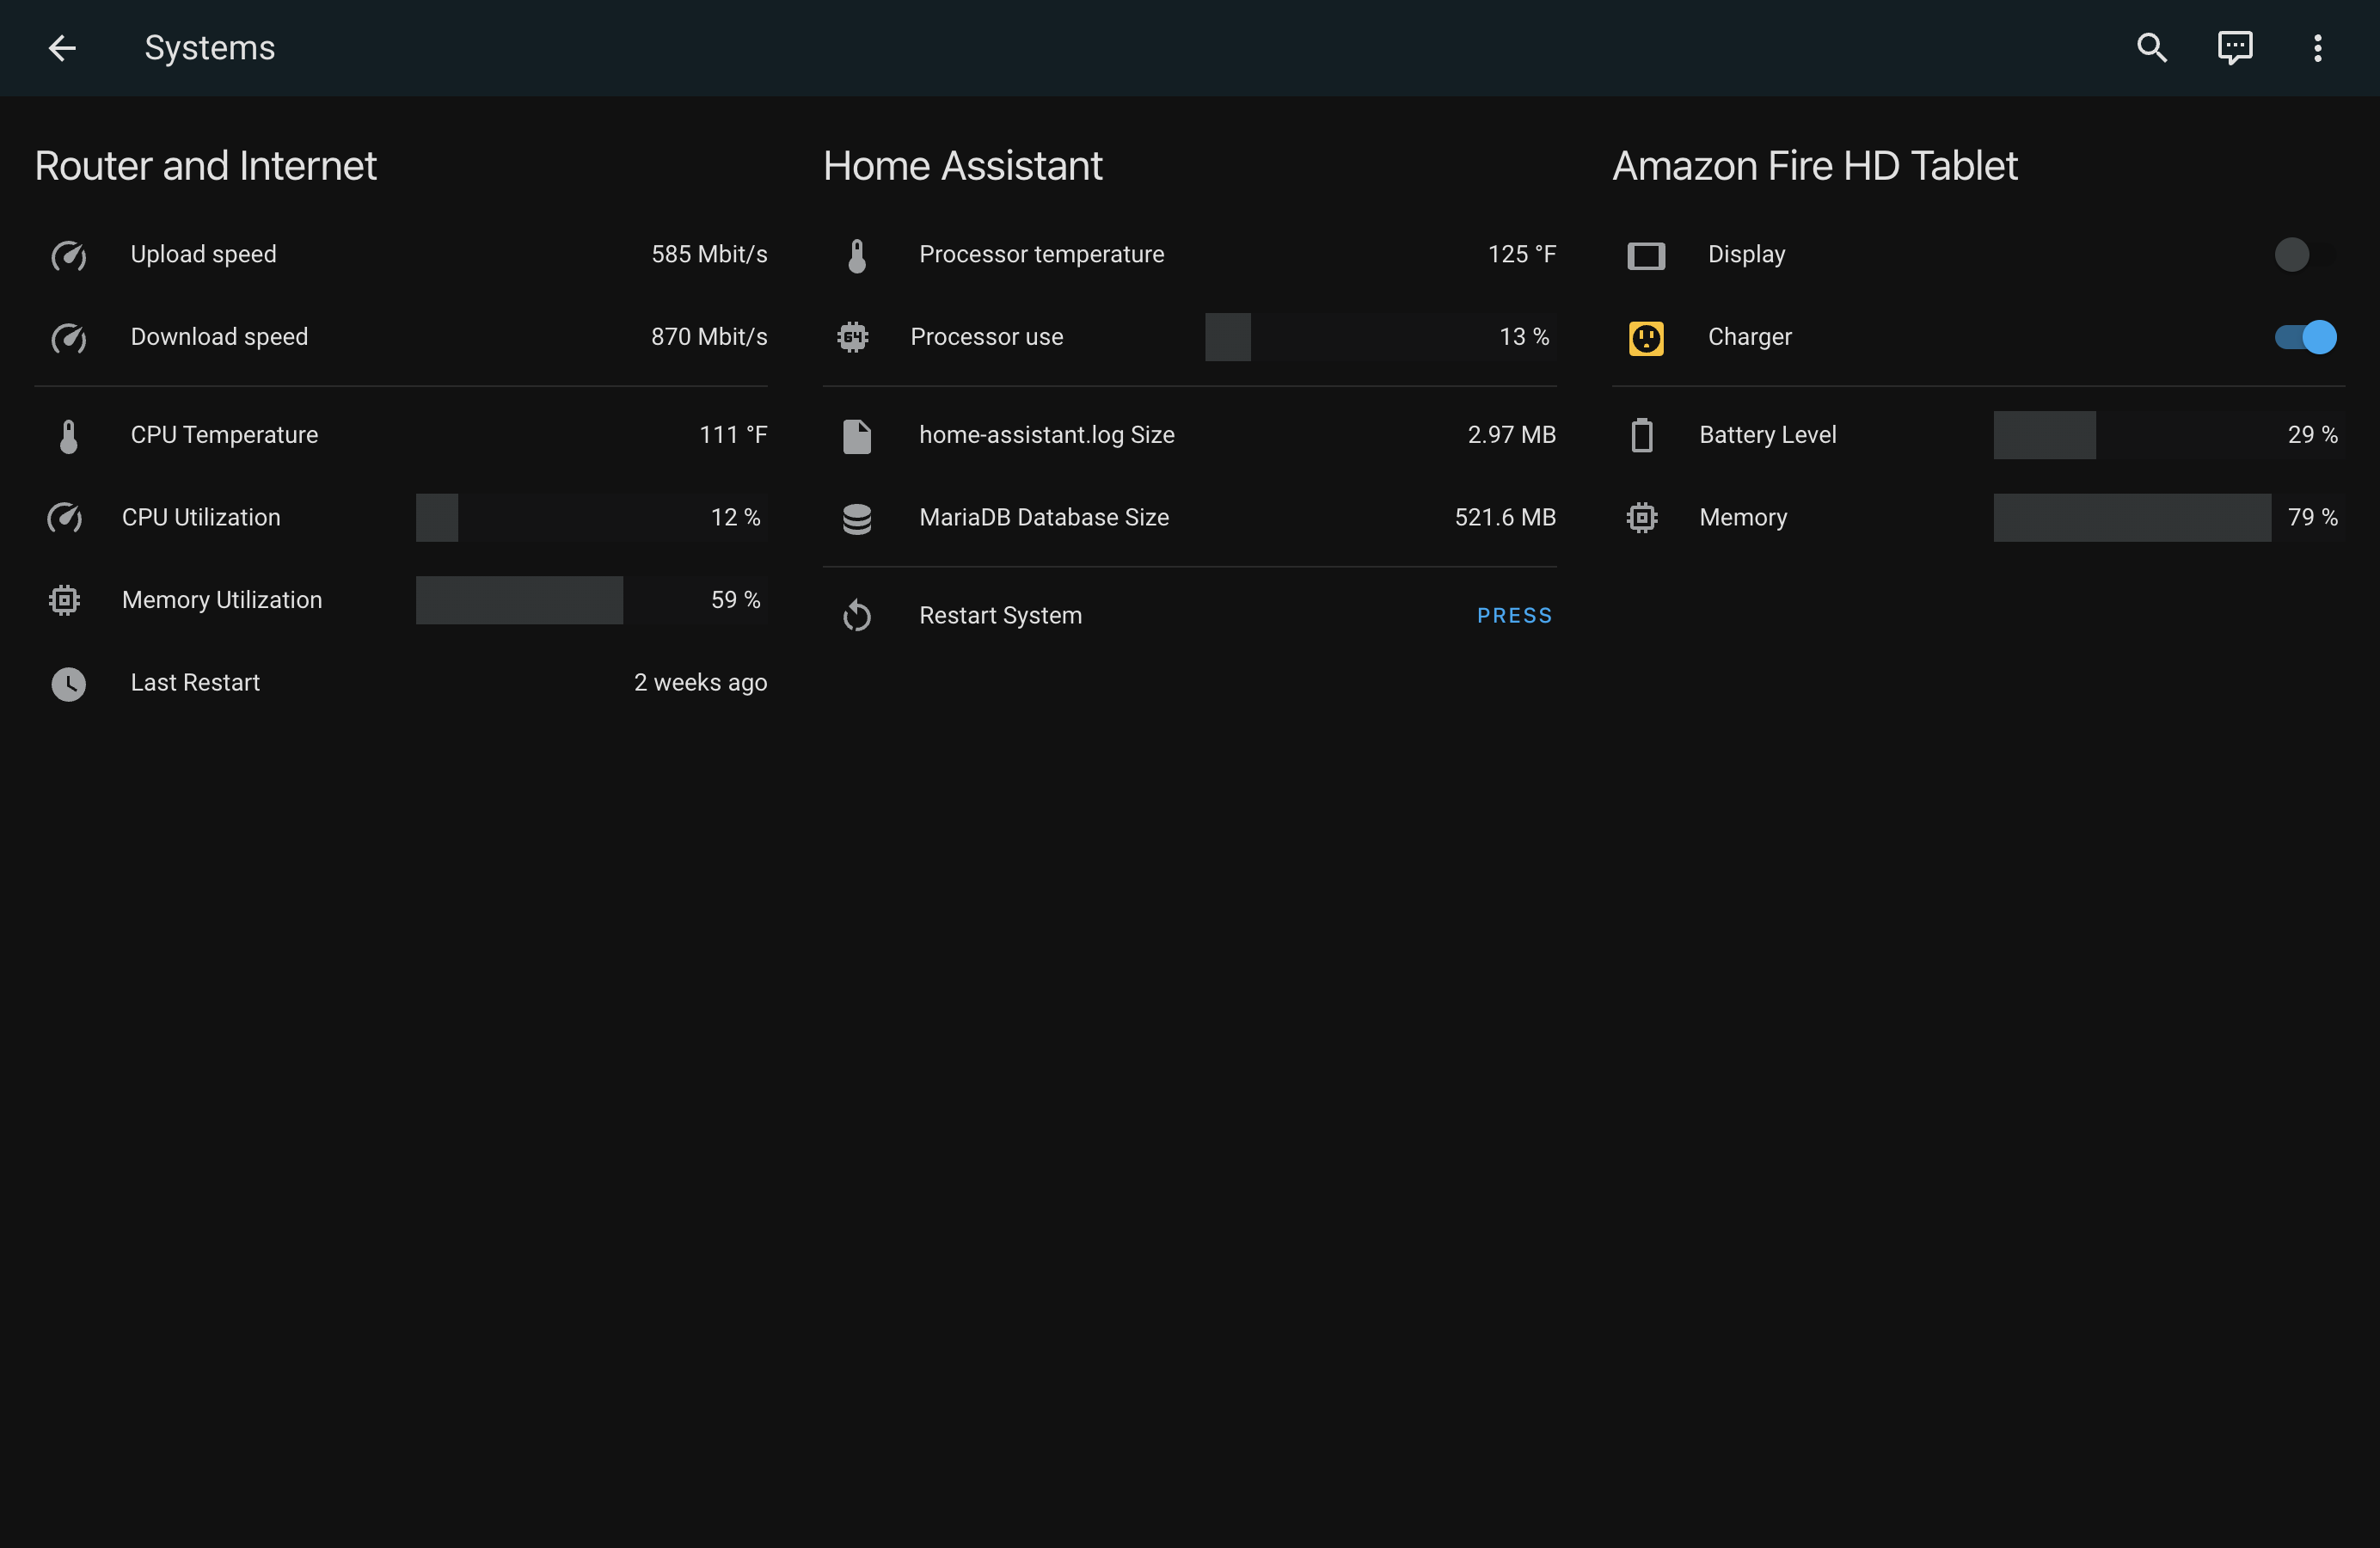The width and height of the screenshot is (2380, 1548).
Task: Click the Upload speed gauge icon
Action: tap(68, 255)
